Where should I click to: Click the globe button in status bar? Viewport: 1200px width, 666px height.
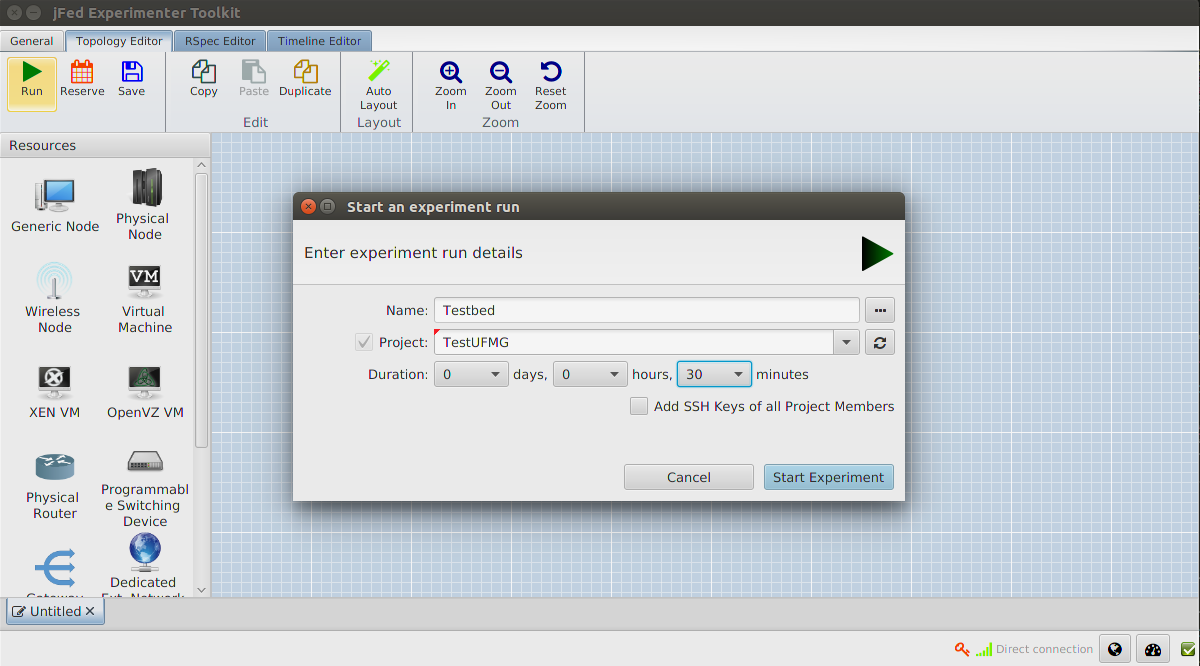coord(1115,649)
